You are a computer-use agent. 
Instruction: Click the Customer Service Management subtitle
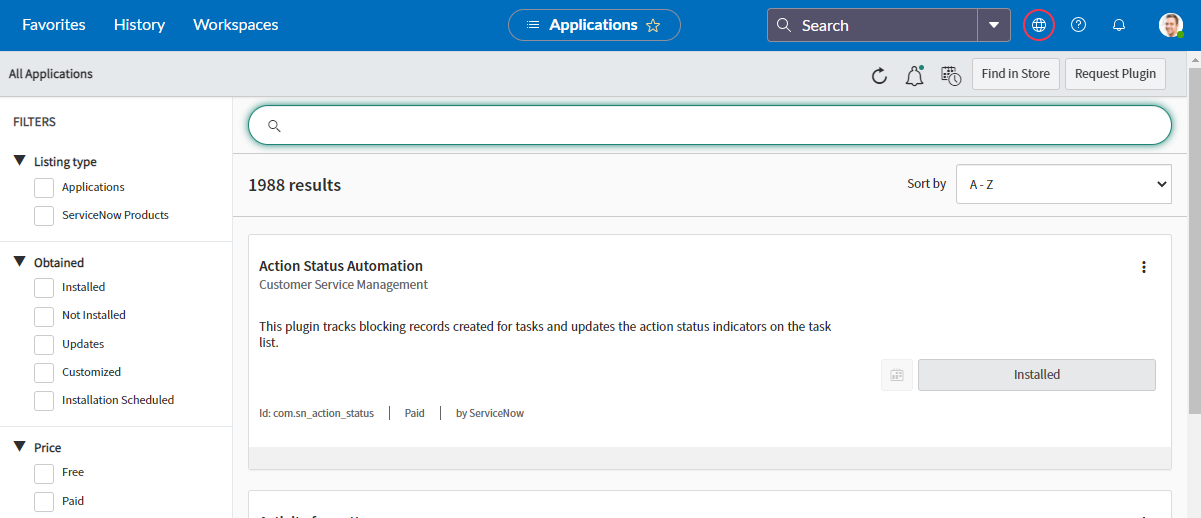click(343, 285)
